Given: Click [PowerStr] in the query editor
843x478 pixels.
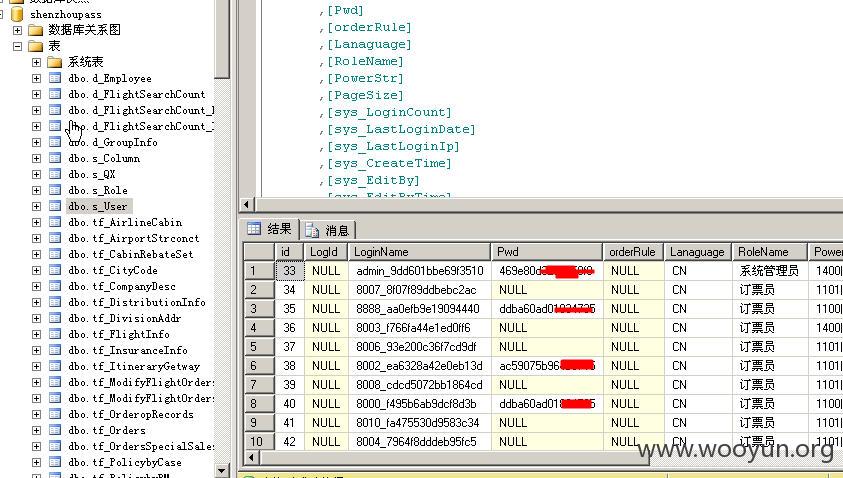Looking at the screenshot, I should click(x=365, y=79).
